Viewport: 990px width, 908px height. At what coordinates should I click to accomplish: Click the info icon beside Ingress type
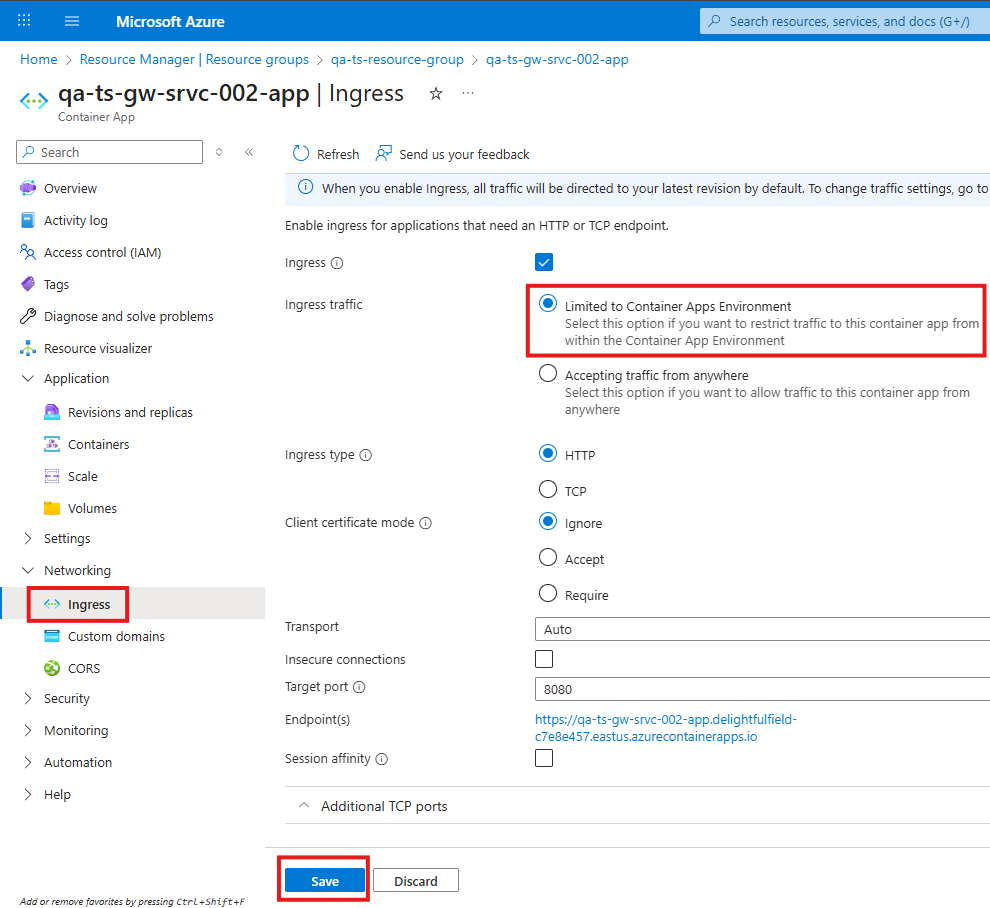(366, 455)
